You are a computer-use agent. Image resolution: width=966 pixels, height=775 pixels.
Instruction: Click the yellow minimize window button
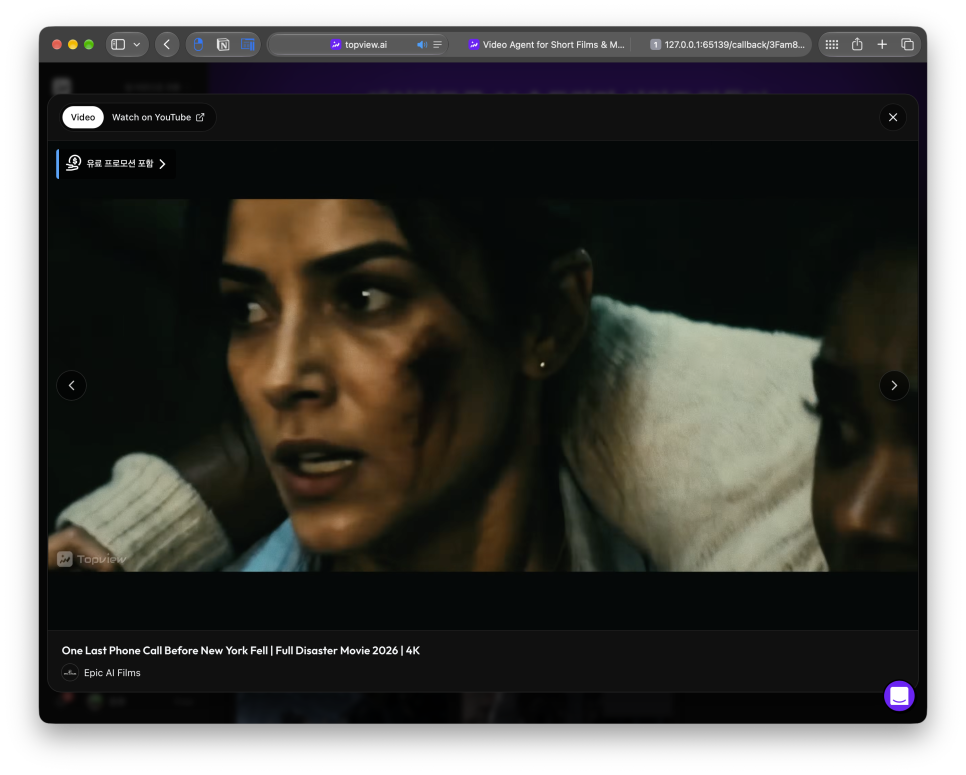(73, 44)
